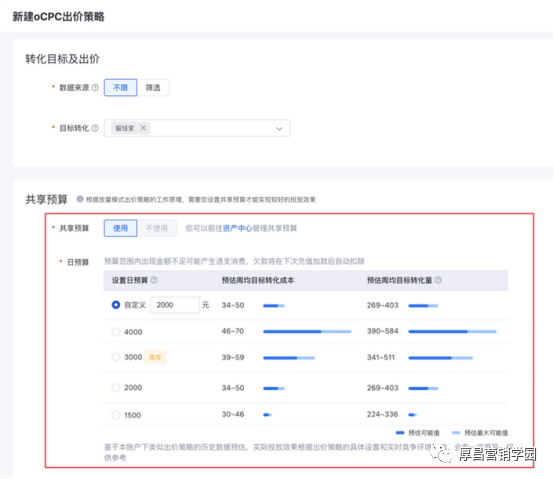Click the 新建oCPC出价策略 page title
554x479 pixels.
pos(59,17)
